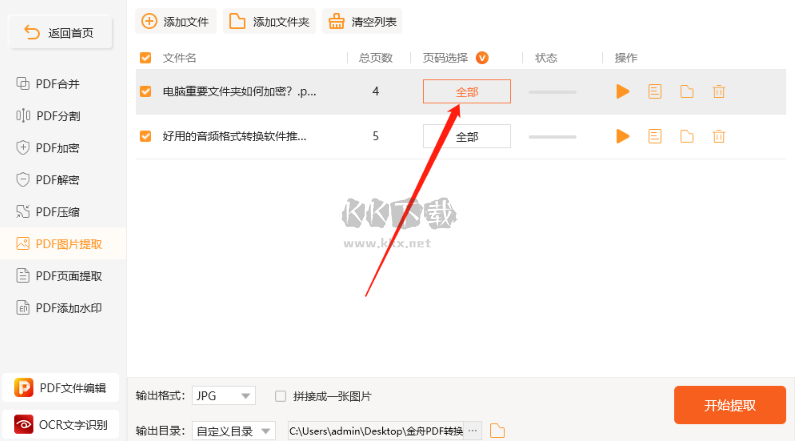Click progress bar of 好用的音频格式 row

(x=552, y=137)
